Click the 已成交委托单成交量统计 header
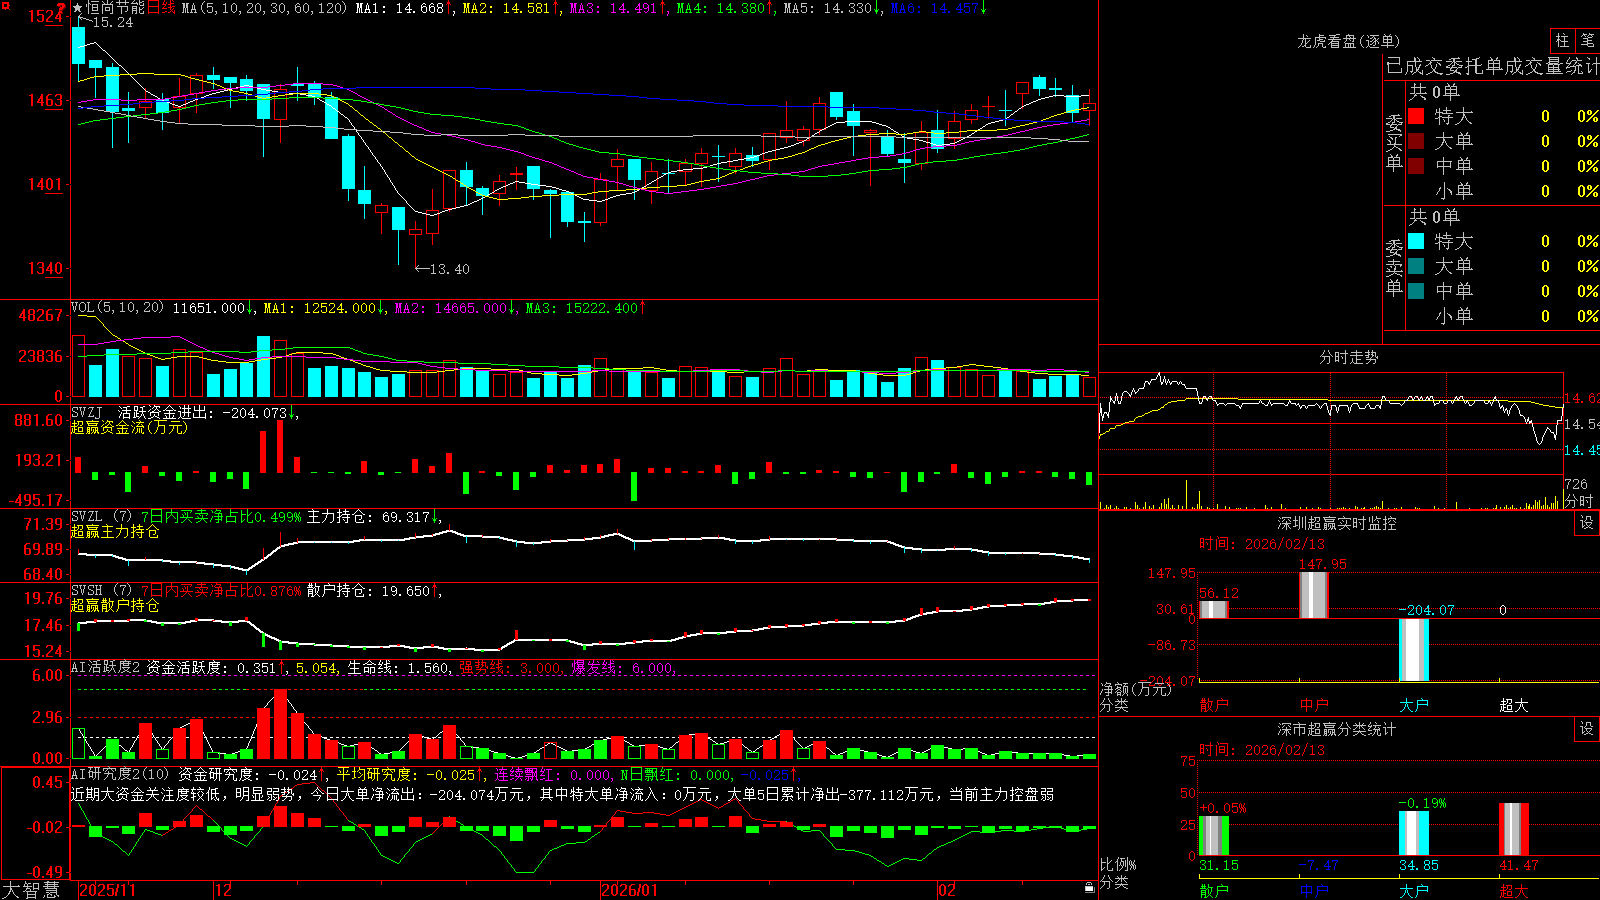Image resolution: width=1600 pixels, height=900 pixels. pyautogui.click(x=1492, y=66)
